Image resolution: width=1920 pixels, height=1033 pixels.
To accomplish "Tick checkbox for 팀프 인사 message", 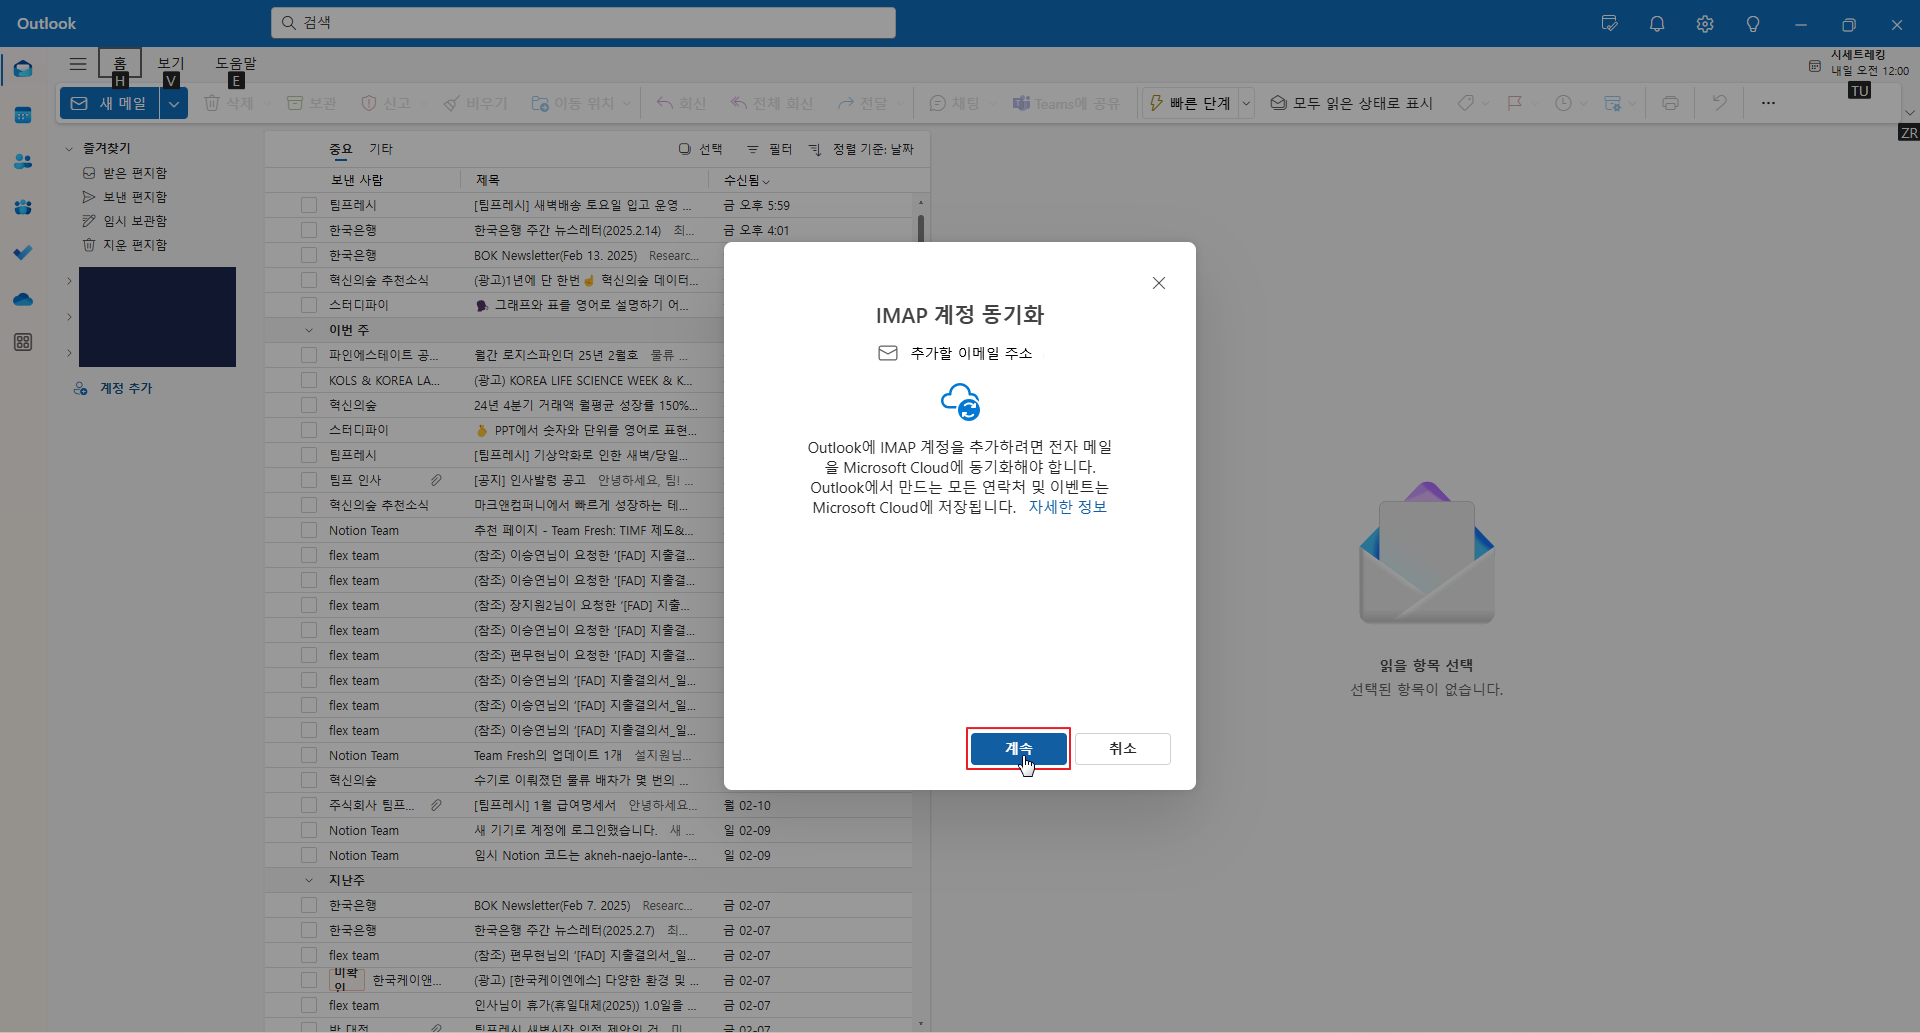I will point(309,480).
